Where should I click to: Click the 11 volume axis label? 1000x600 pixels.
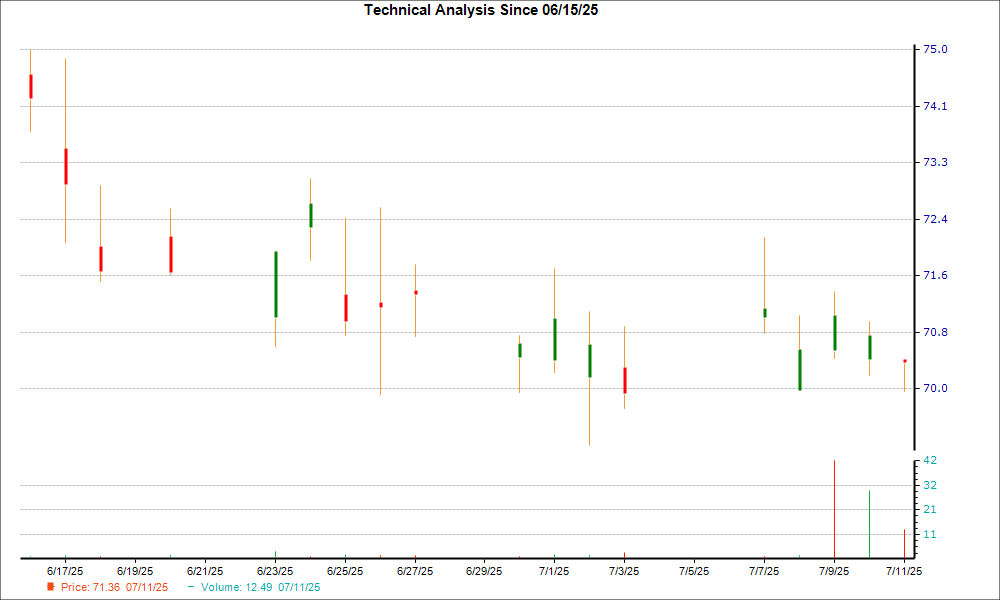(x=930, y=534)
